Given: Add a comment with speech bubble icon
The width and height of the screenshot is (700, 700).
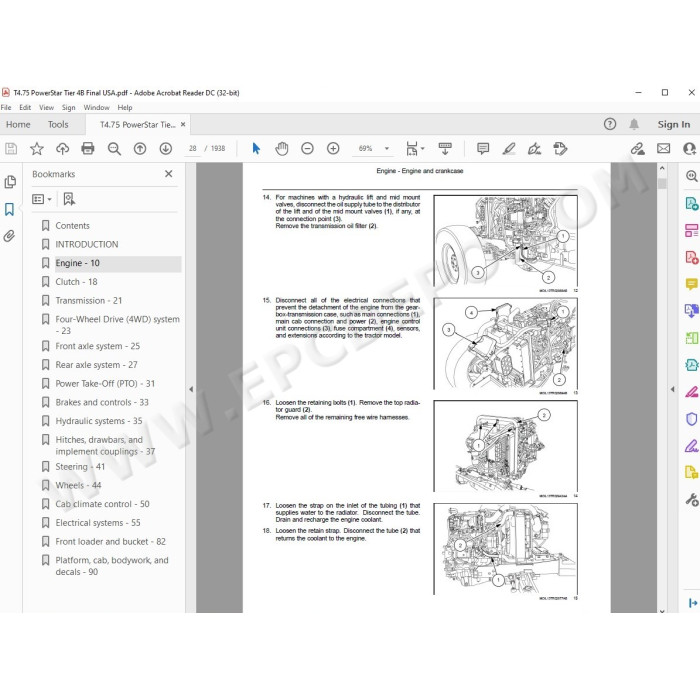Looking at the screenshot, I should [483, 148].
